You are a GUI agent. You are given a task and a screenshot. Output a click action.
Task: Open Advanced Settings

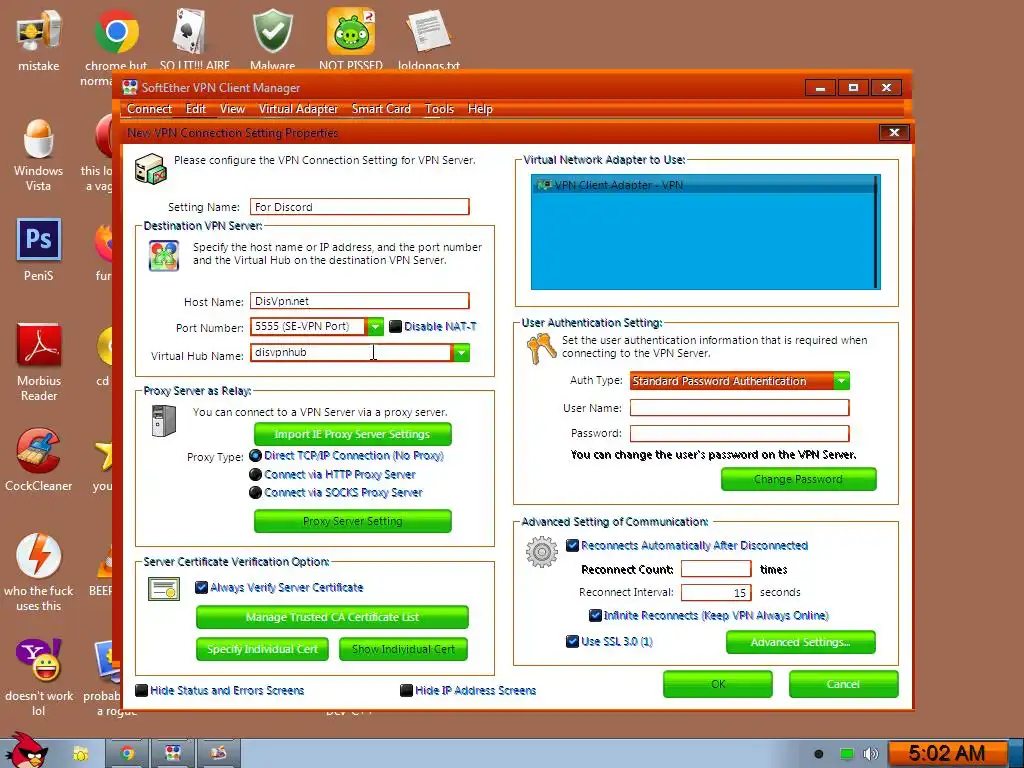(x=801, y=642)
